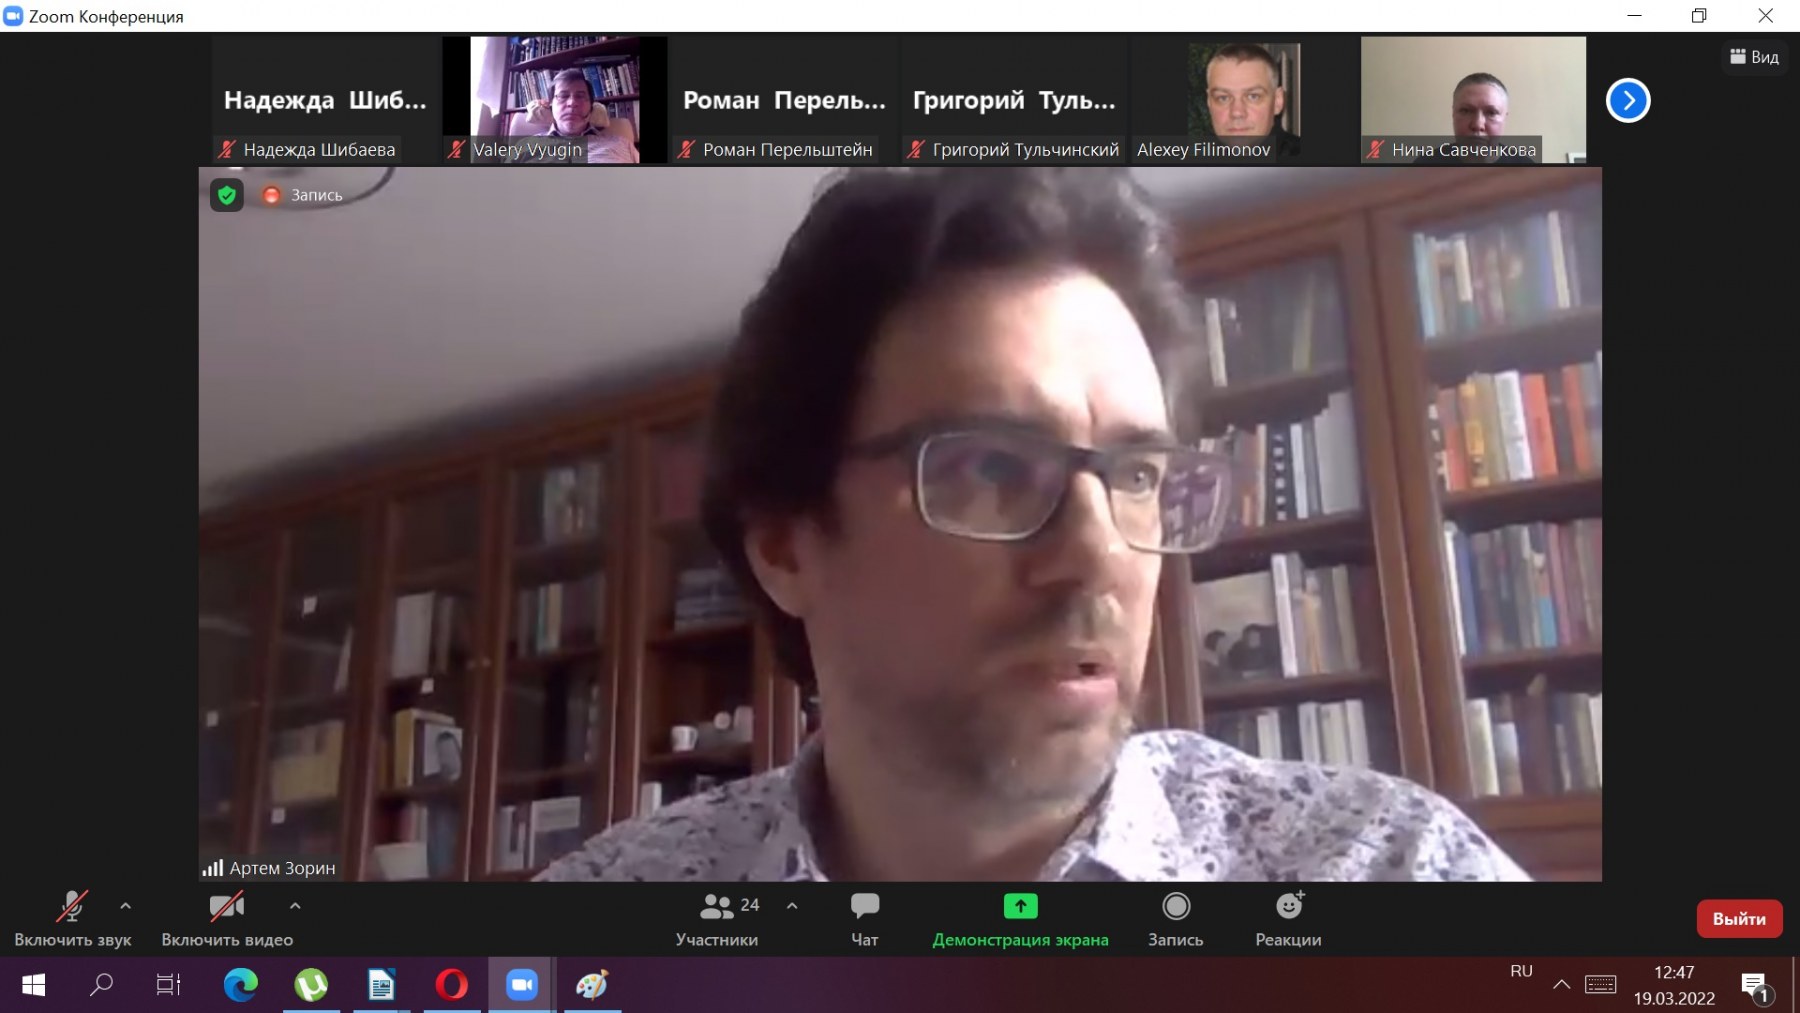The width and height of the screenshot is (1800, 1013).
Task: Unmute the microphone with Включить звук
Action: click(x=72, y=919)
